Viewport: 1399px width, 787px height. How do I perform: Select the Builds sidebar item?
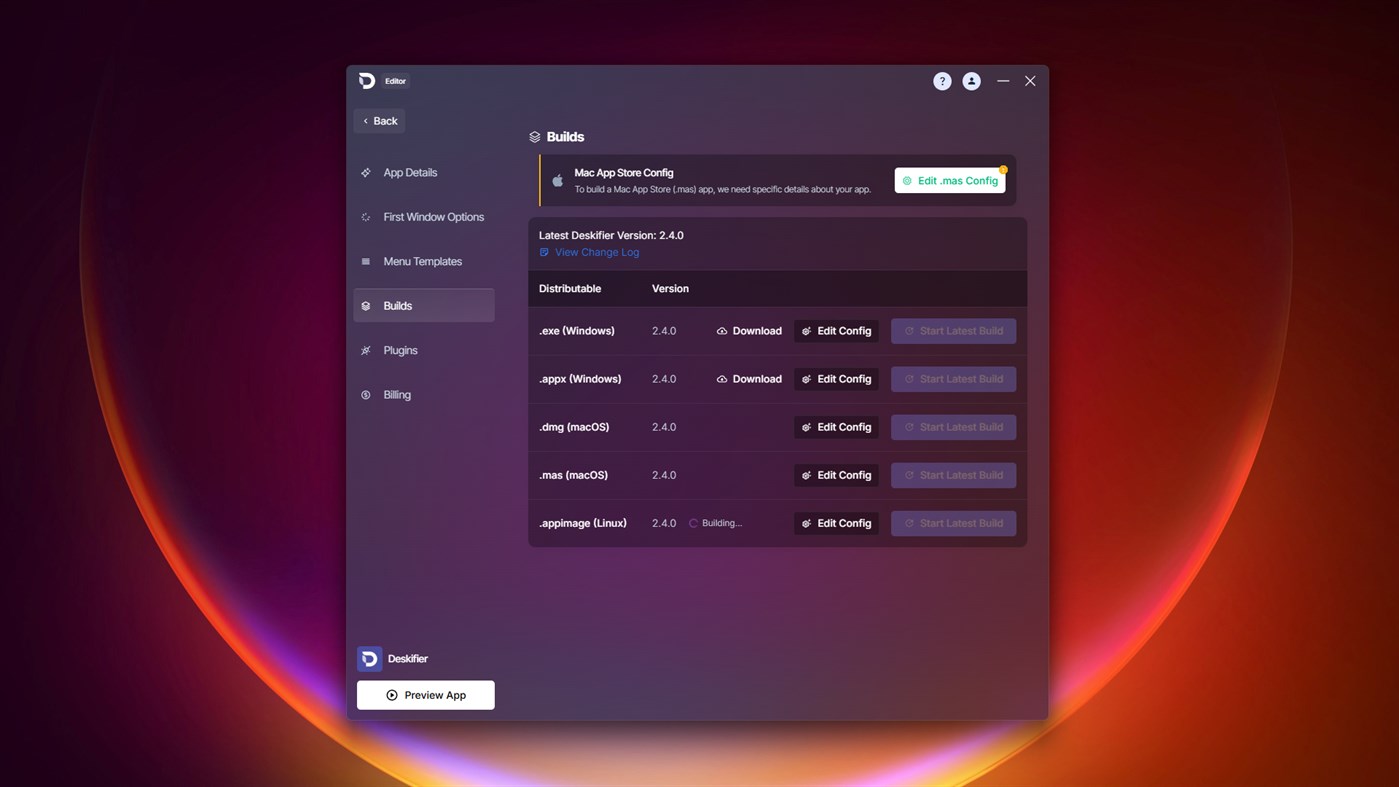(424, 306)
